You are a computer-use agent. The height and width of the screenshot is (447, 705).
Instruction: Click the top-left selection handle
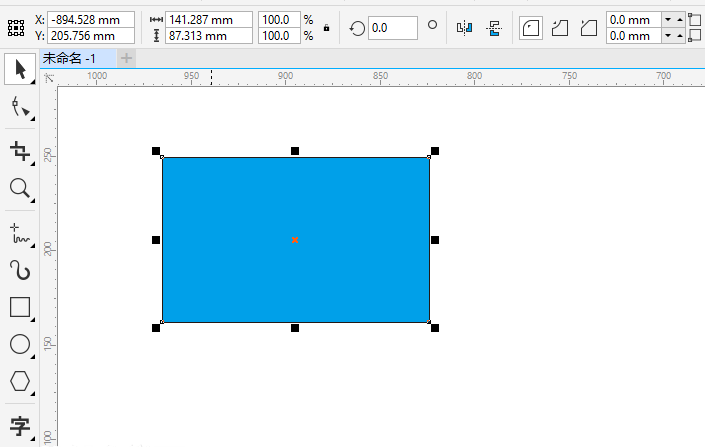click(x=156, y=151)
